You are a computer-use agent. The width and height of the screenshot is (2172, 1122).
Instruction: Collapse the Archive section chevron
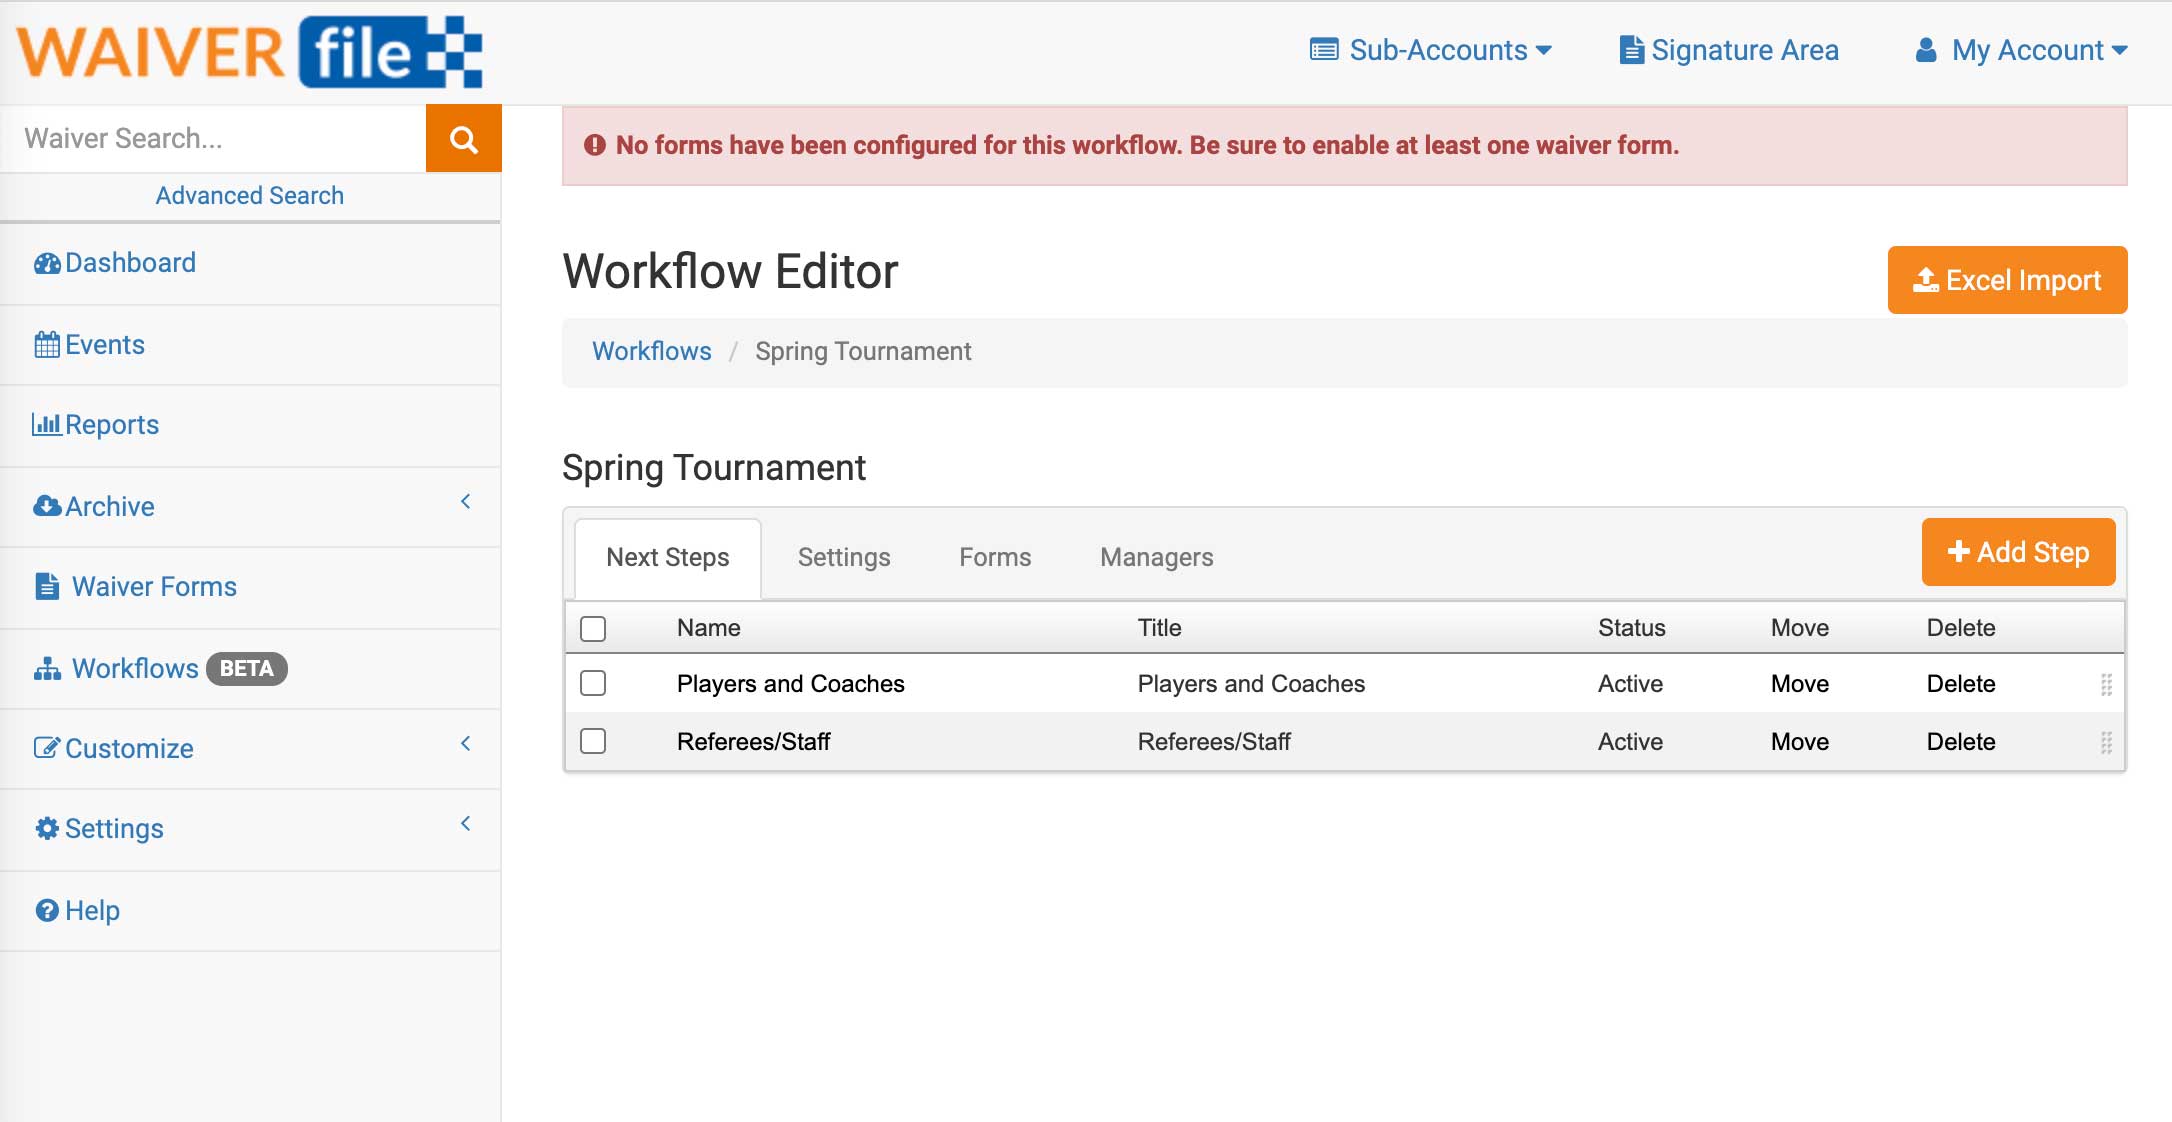[x=466, y=503]
